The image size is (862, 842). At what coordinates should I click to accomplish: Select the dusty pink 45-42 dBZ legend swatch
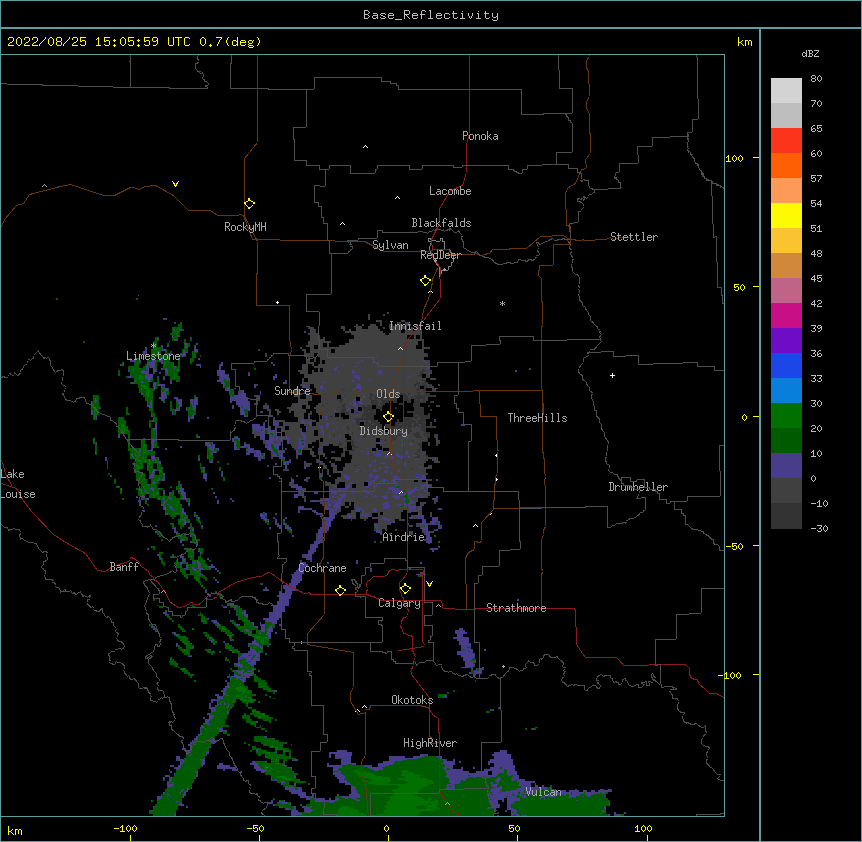(x=786, y=290)
